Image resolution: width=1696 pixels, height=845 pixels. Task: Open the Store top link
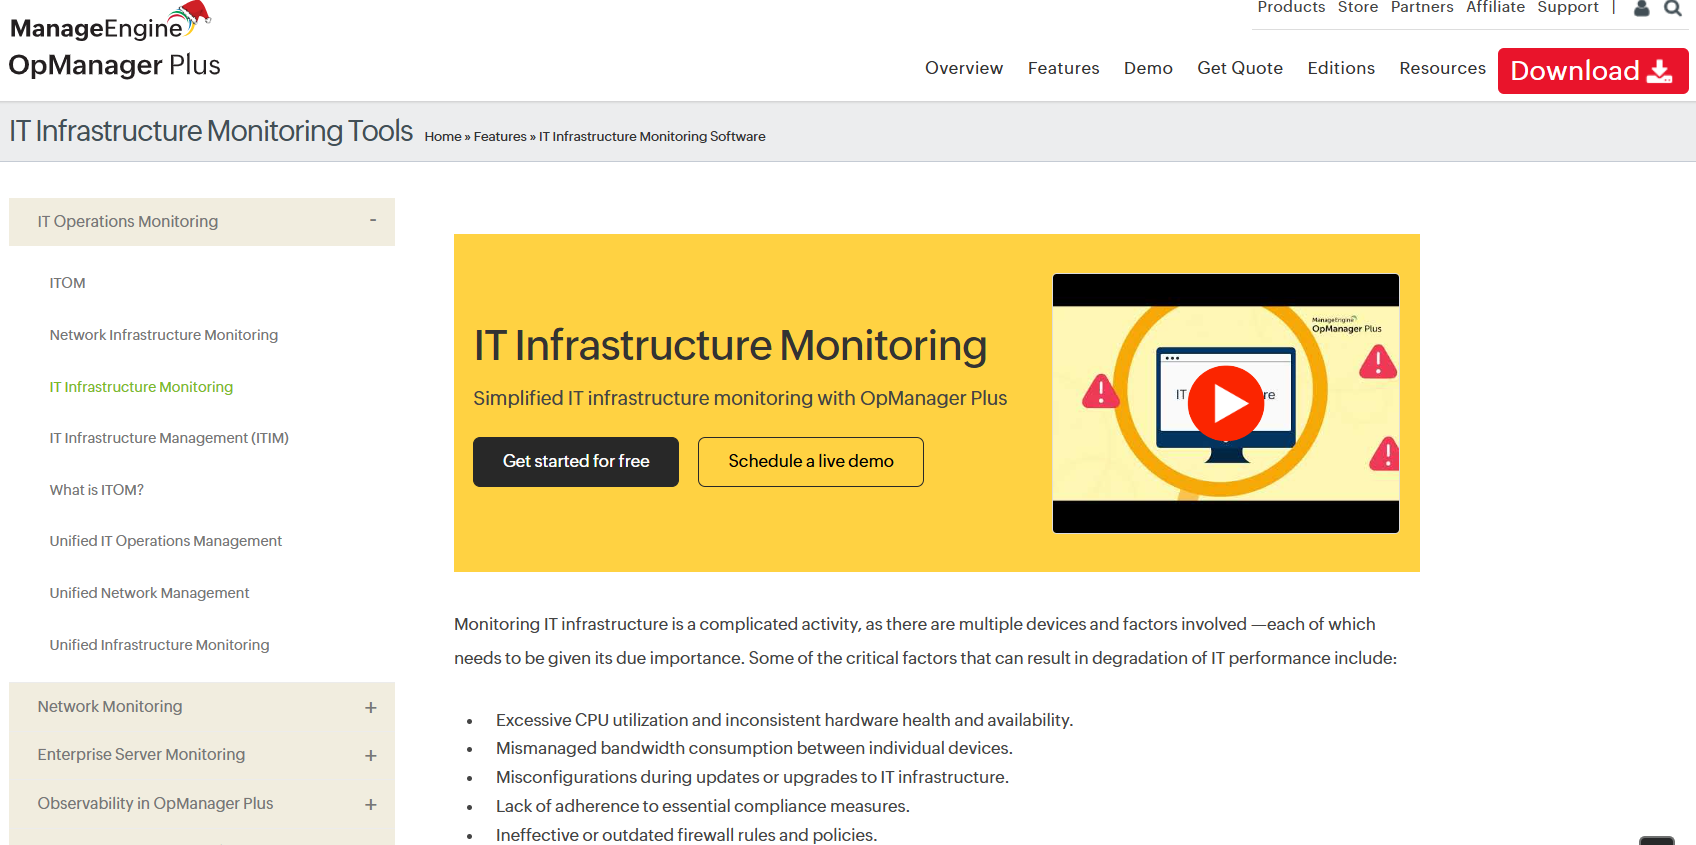coord(1358,8)
